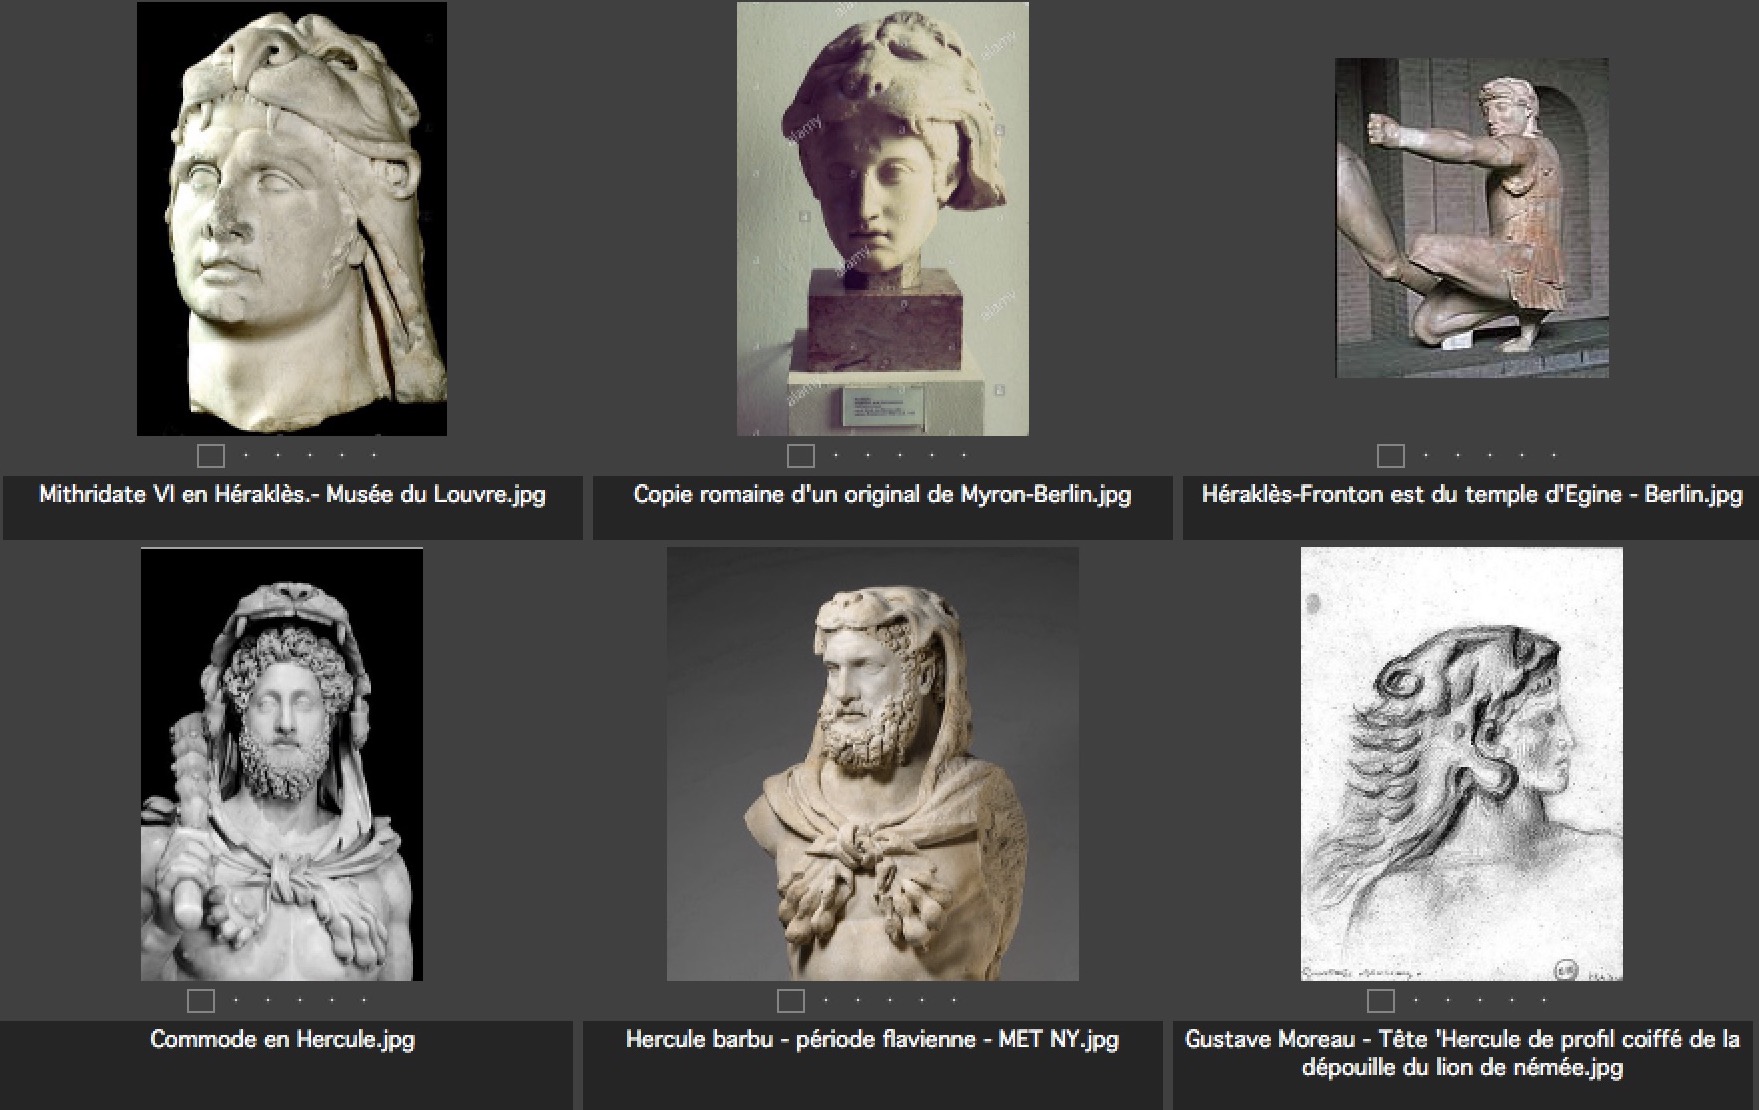Click filename "Héraklès-Fronton est du temple d'Egine - Berlin.jpg"

1472,494
